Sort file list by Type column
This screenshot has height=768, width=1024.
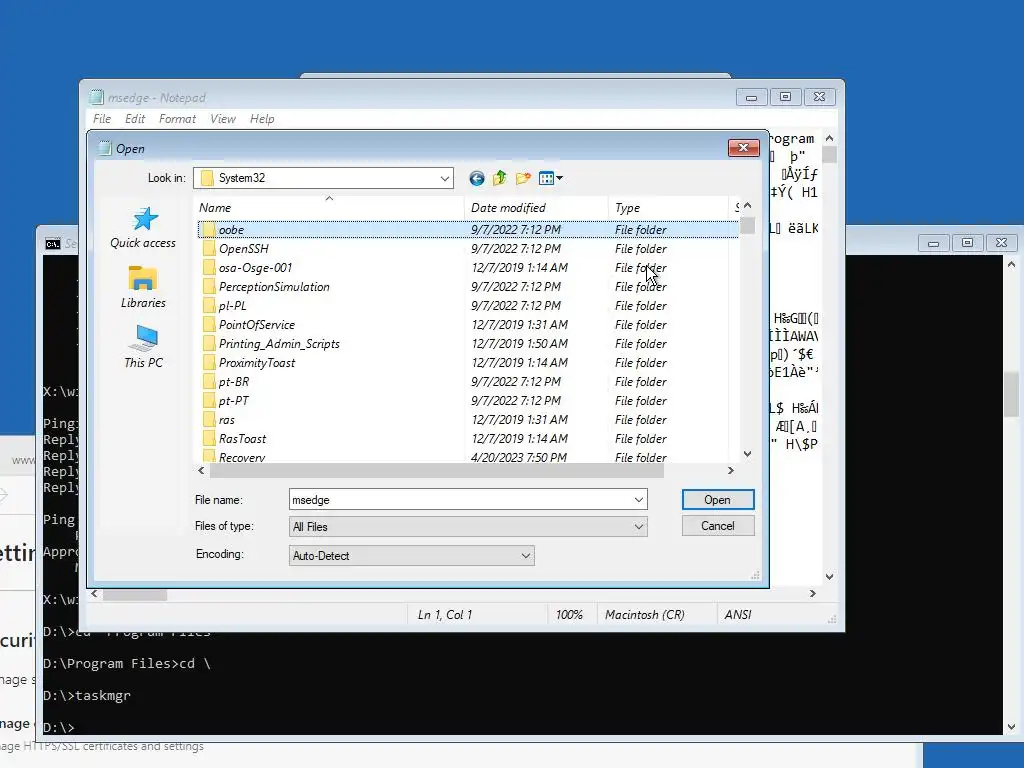[x=669, y=208]
